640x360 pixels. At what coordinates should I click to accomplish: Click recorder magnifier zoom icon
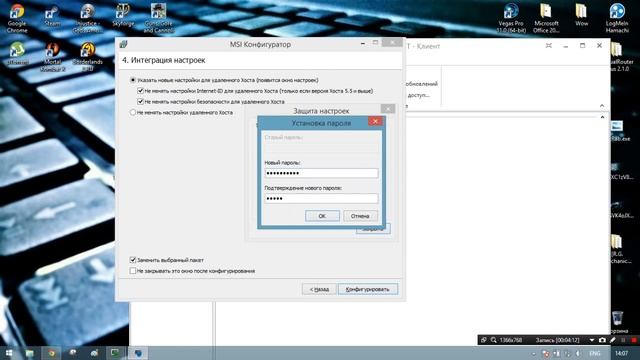click(x=493, y=340)
